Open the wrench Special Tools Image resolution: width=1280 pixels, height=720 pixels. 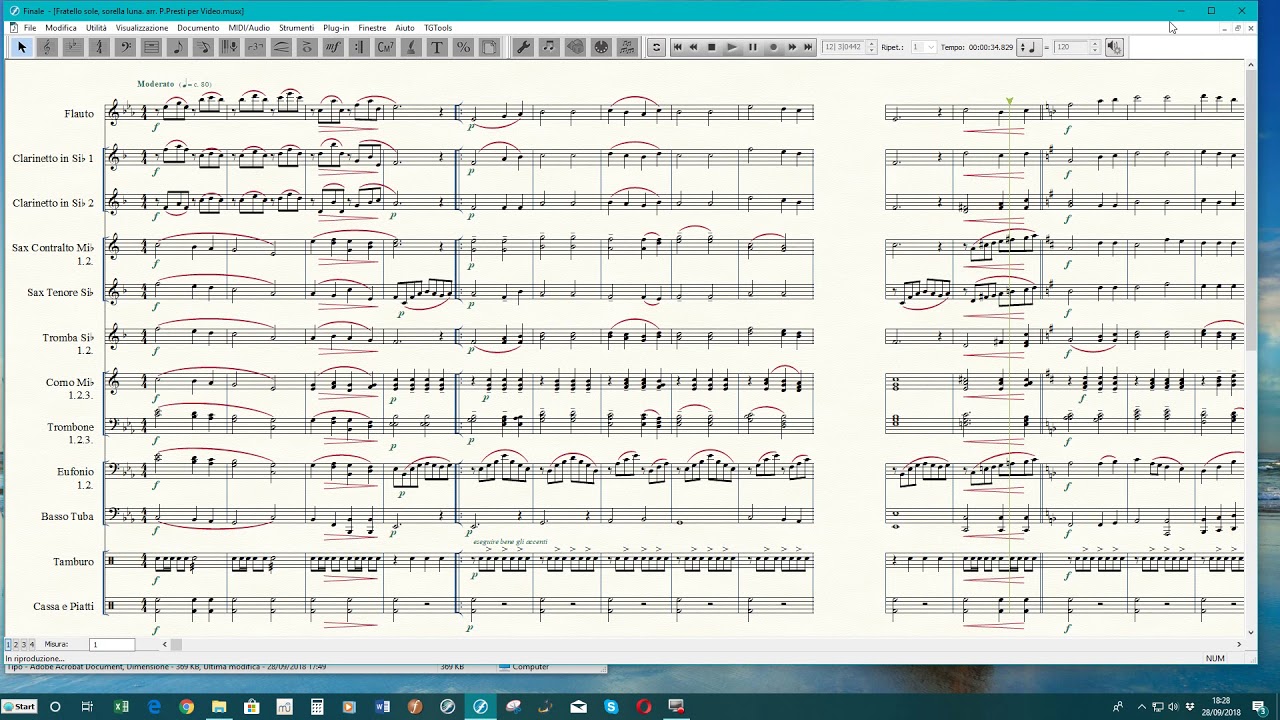[x=523, y=47]
